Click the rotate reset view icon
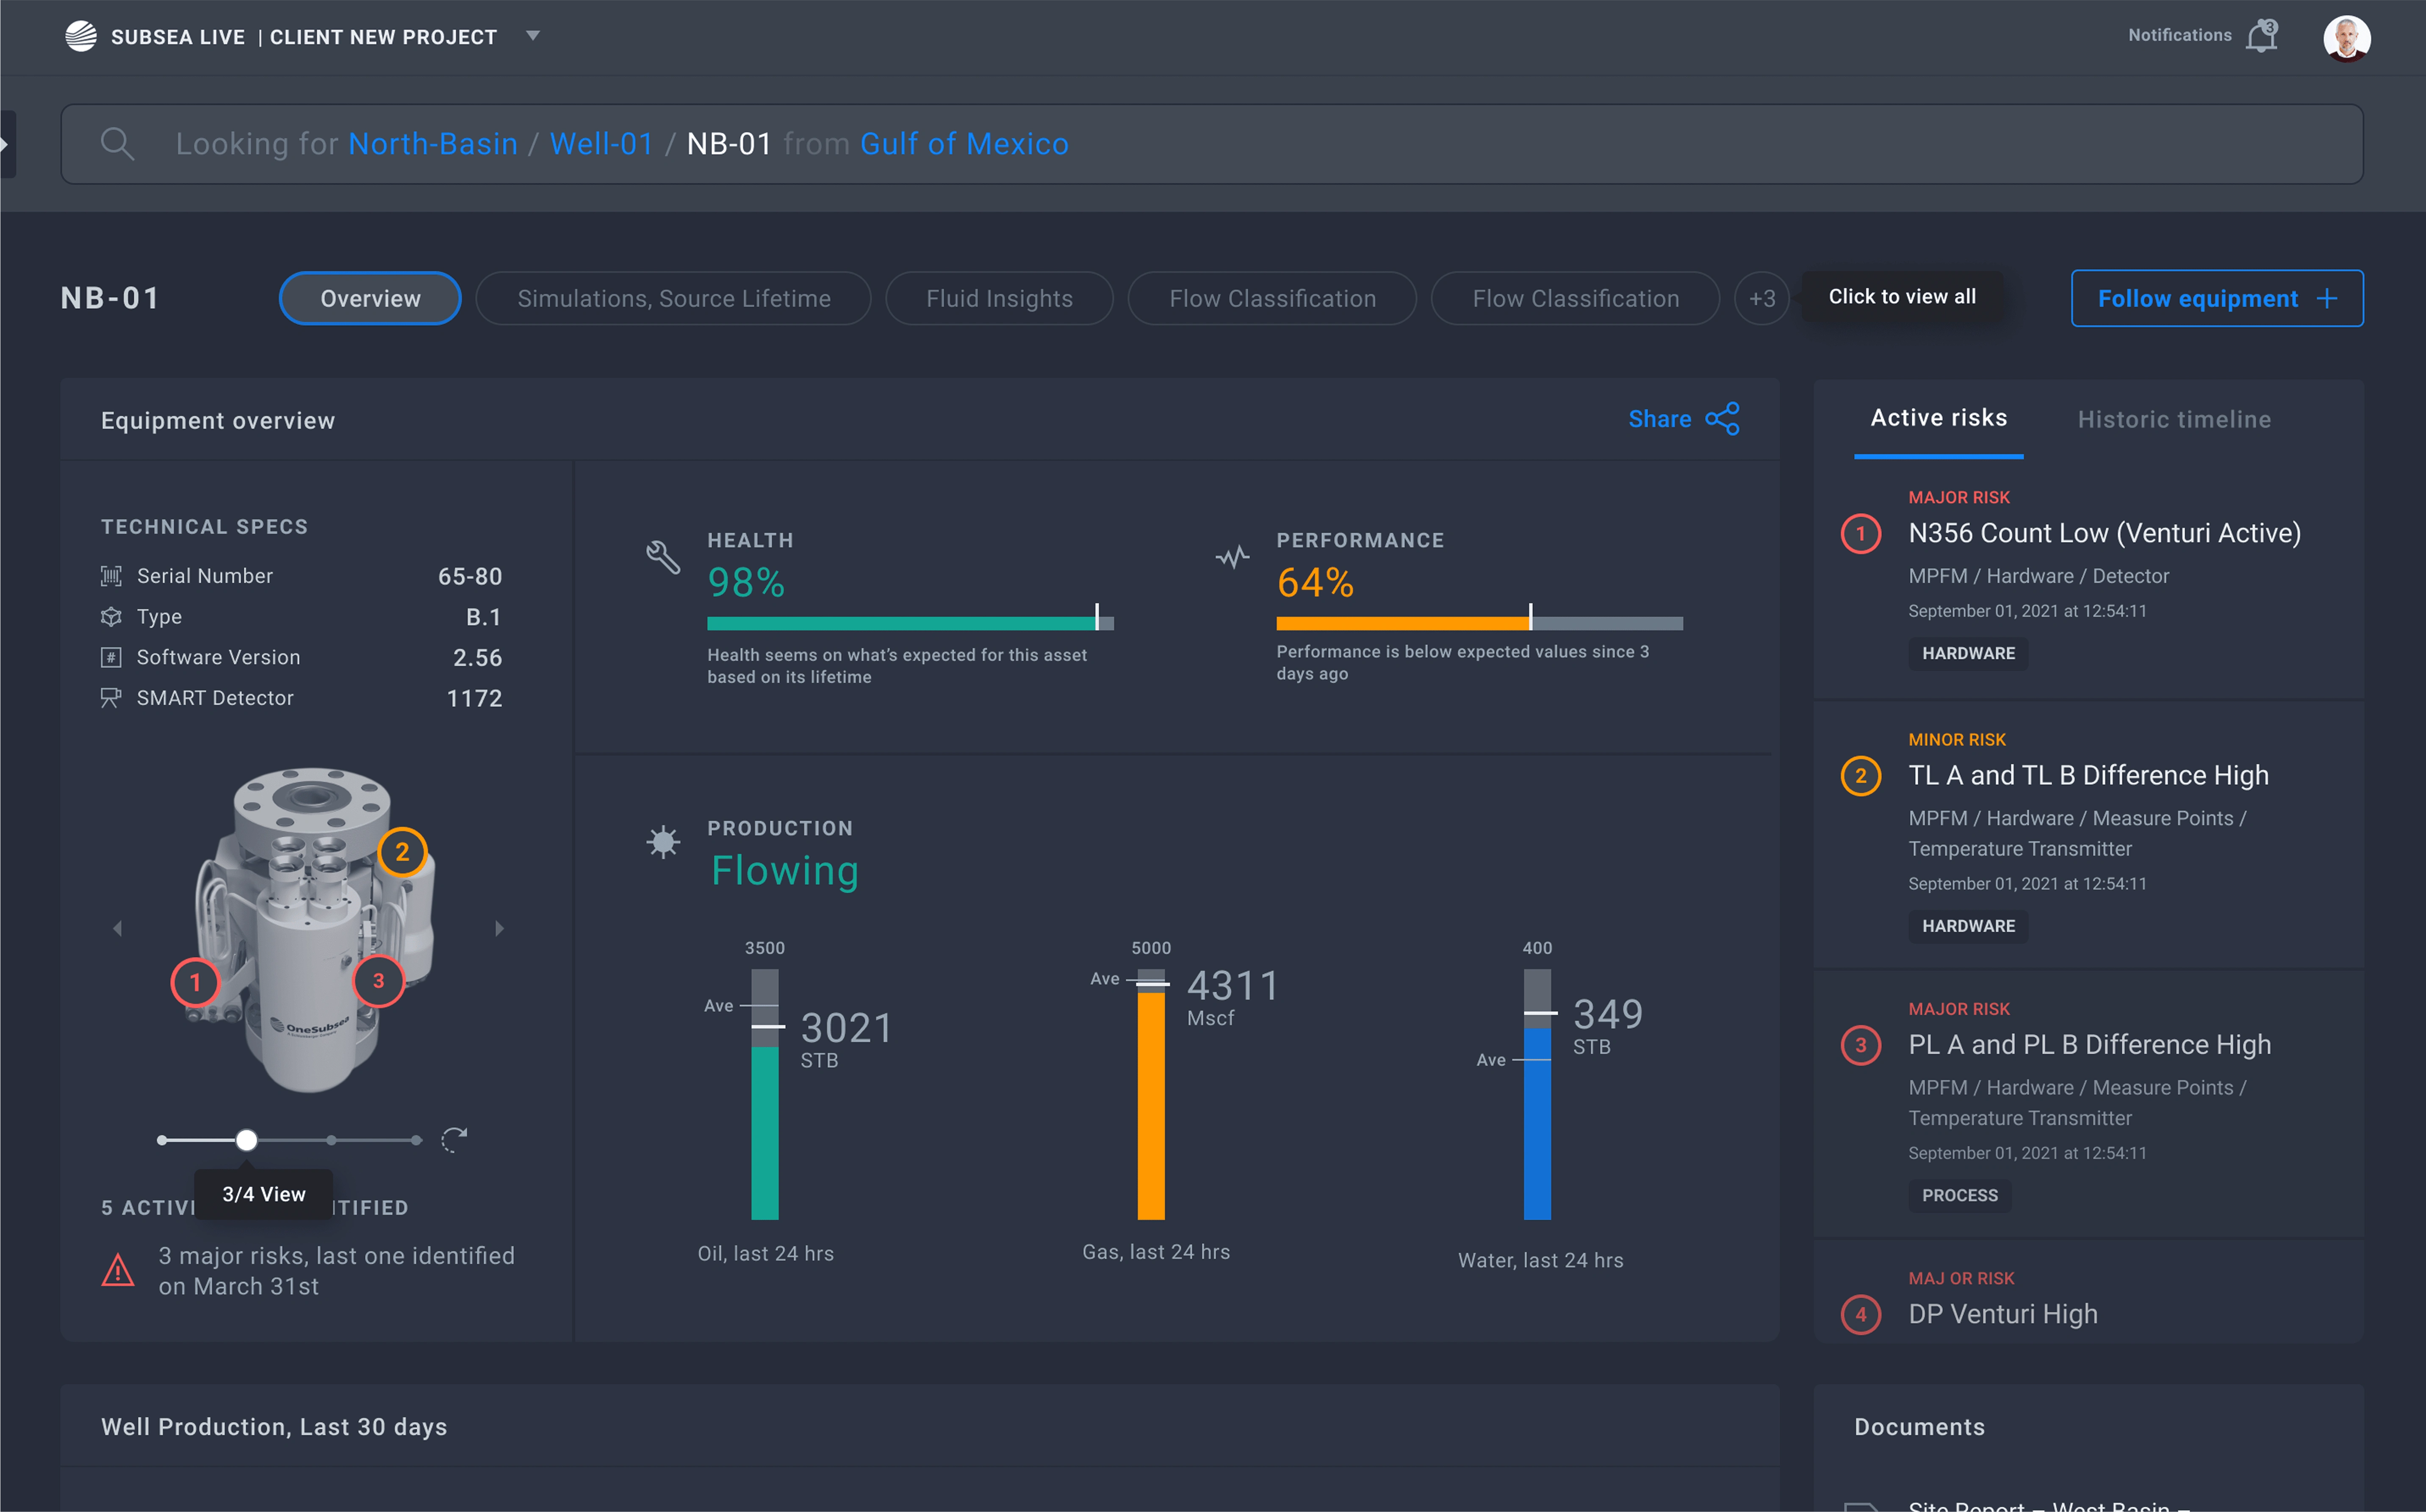Screen dimensions: 2426x1512 coord(454,1139)
